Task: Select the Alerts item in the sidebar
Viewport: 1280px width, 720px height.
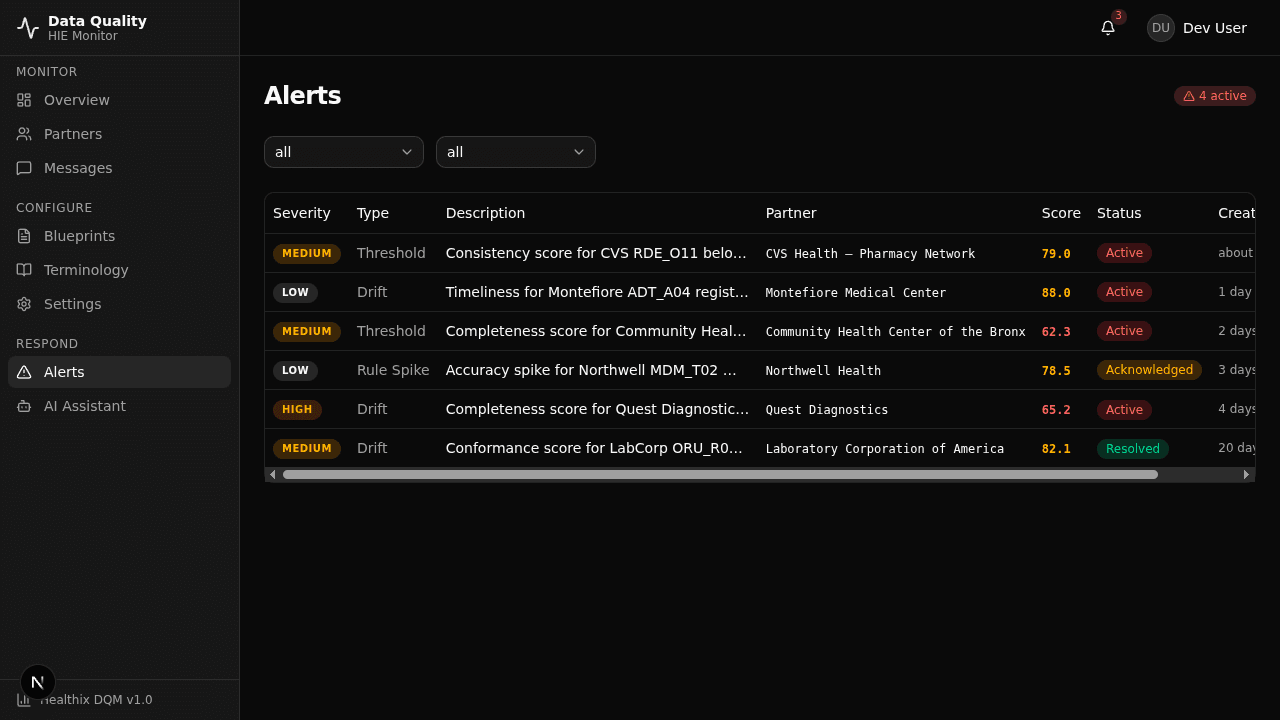Action: (x=63, y=372)
